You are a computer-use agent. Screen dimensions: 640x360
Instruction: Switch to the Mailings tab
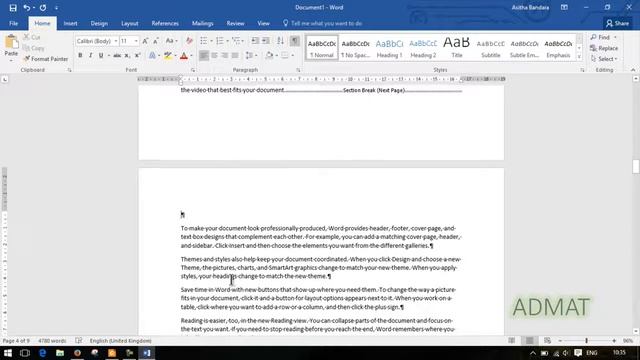(202, 24)
